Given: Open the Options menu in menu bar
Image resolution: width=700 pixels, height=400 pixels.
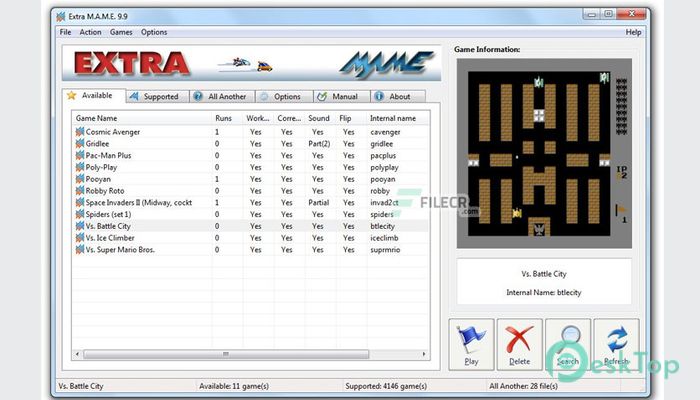Looking at the screenshot, I should 154,32.
